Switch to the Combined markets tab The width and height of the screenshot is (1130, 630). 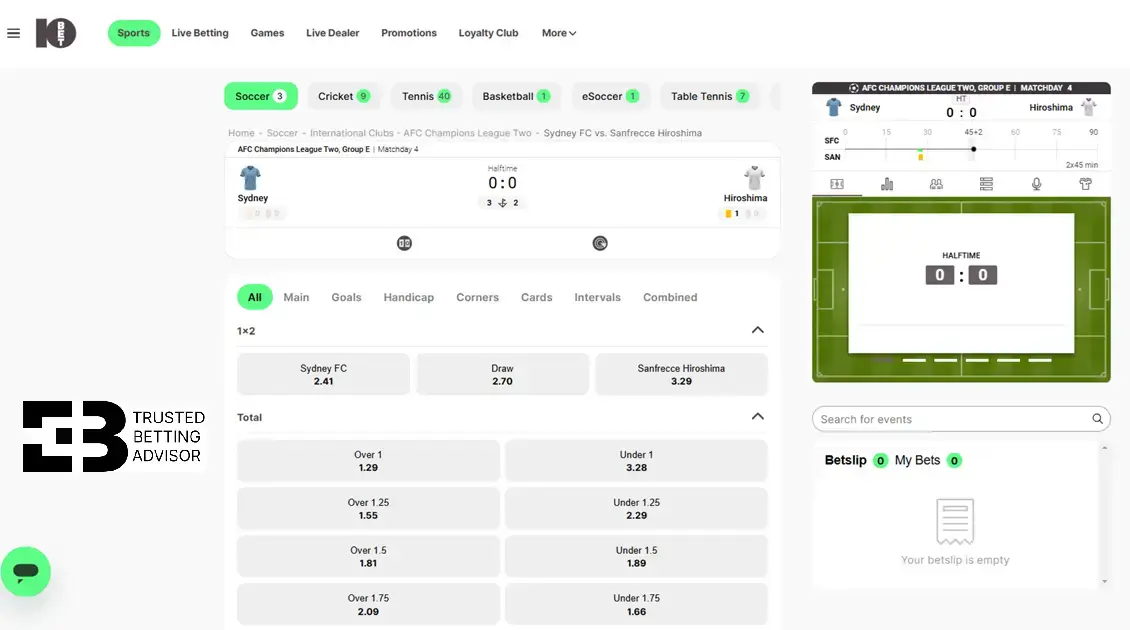tap(670, 297)
